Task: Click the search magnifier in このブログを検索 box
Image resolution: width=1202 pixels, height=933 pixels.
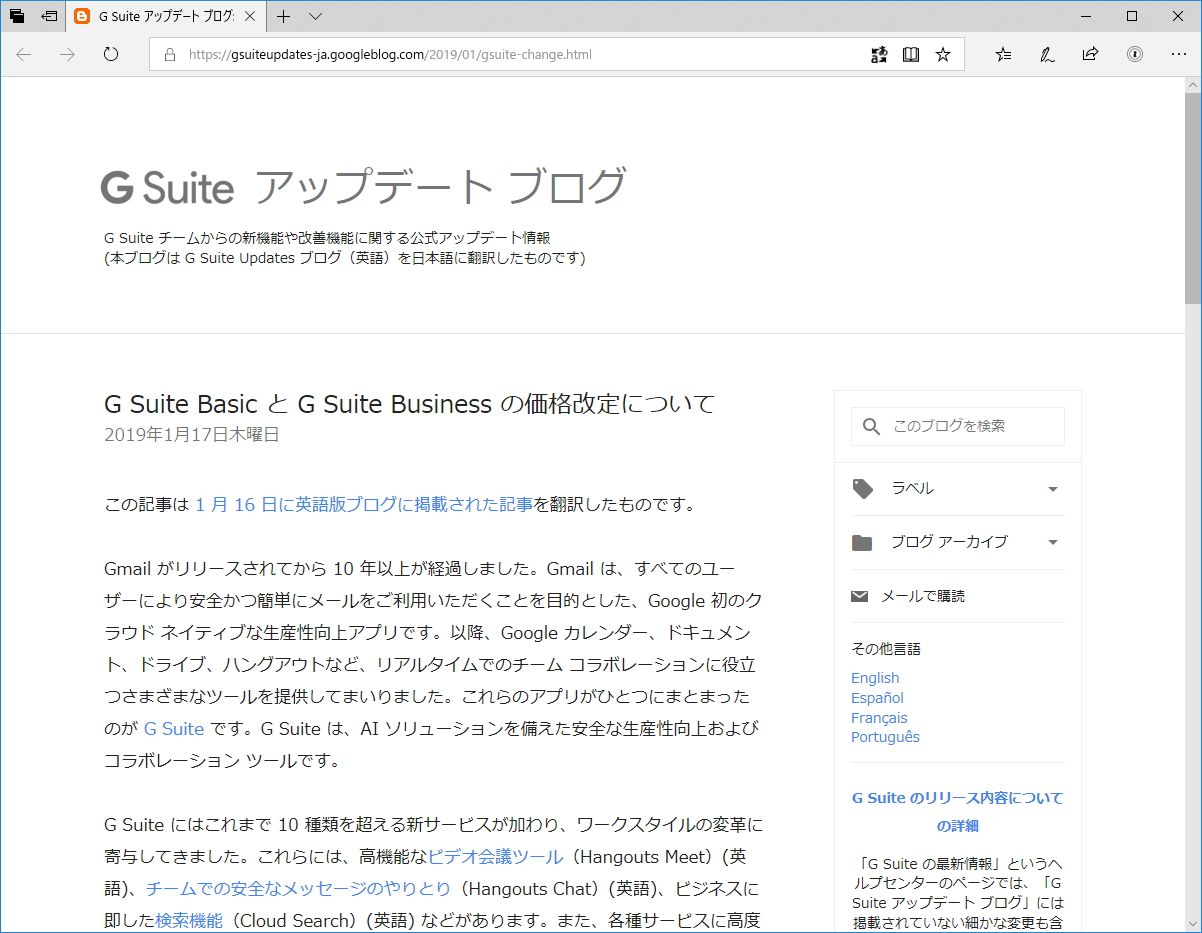Action: pos(871,426)
